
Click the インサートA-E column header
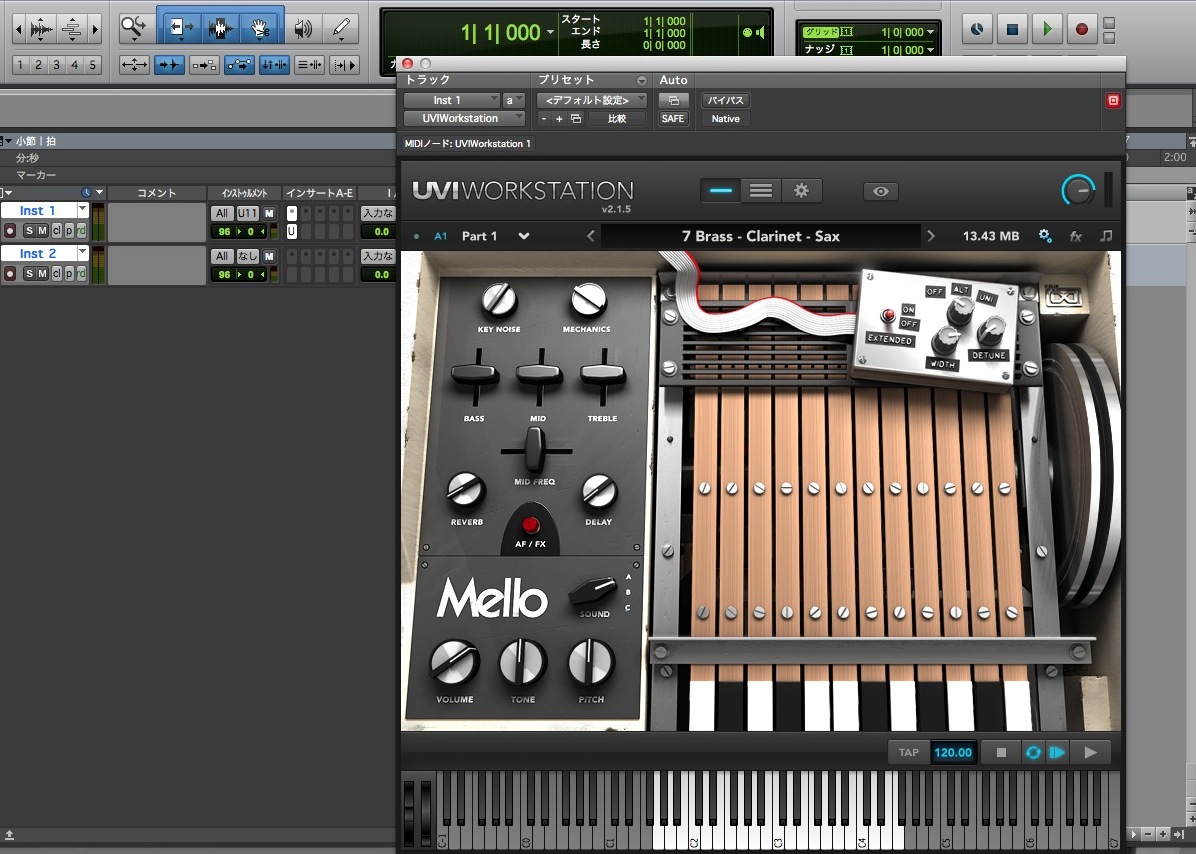pos(320,193)
